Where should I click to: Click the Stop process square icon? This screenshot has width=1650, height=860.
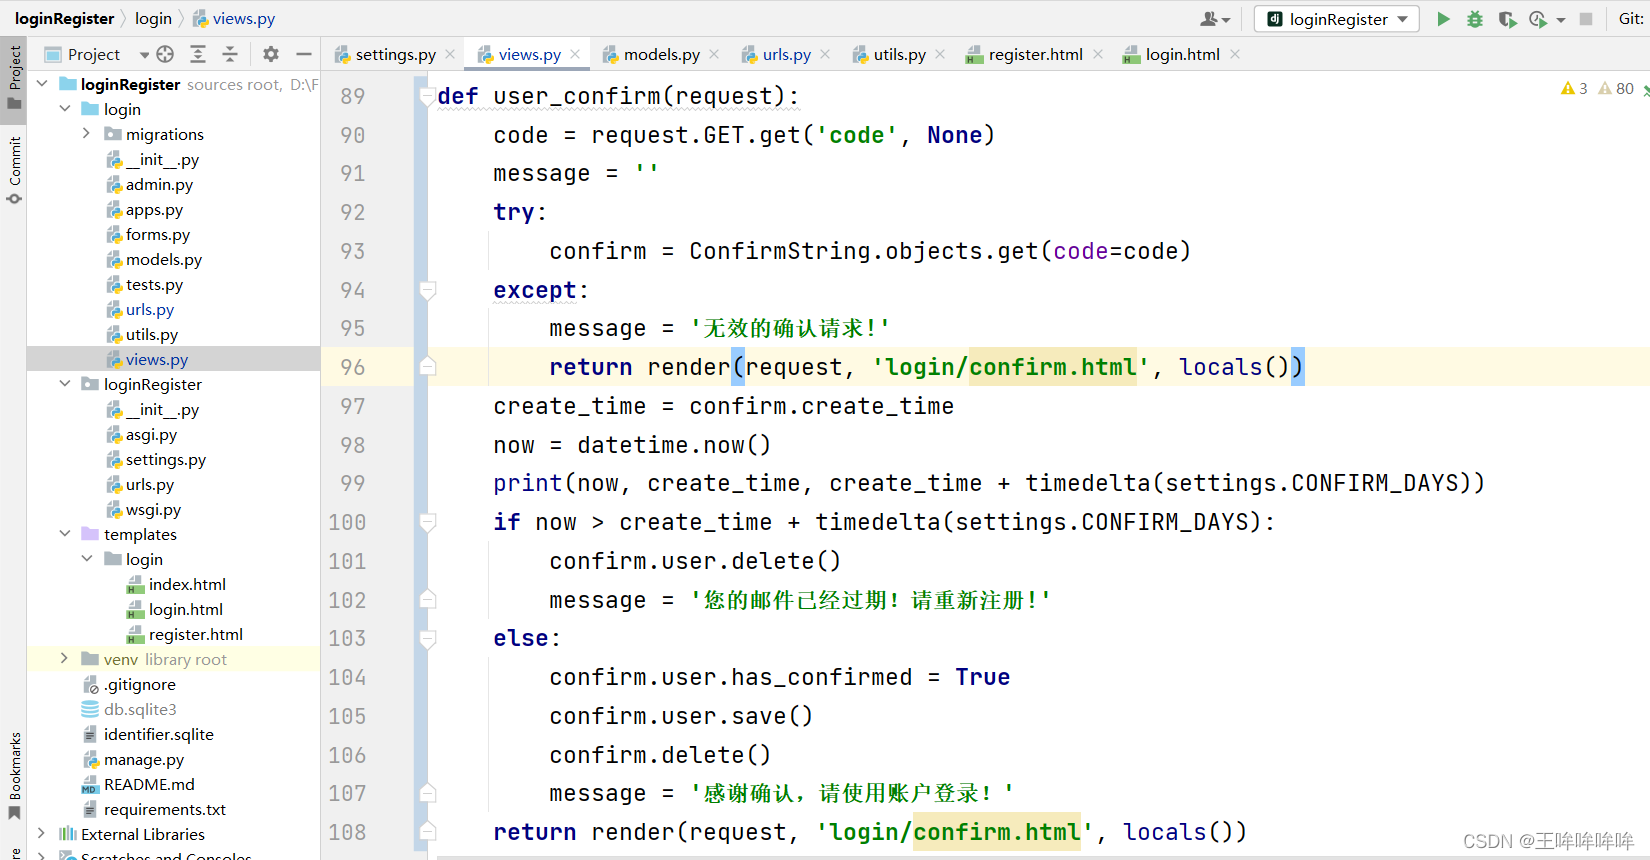click(x=1586, y=19)
